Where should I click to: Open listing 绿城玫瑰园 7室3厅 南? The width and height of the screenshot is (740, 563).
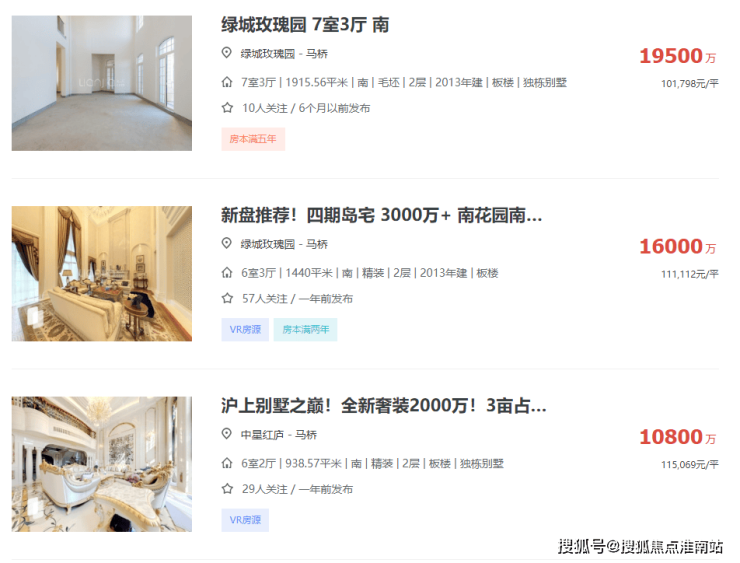coord(305,25)
